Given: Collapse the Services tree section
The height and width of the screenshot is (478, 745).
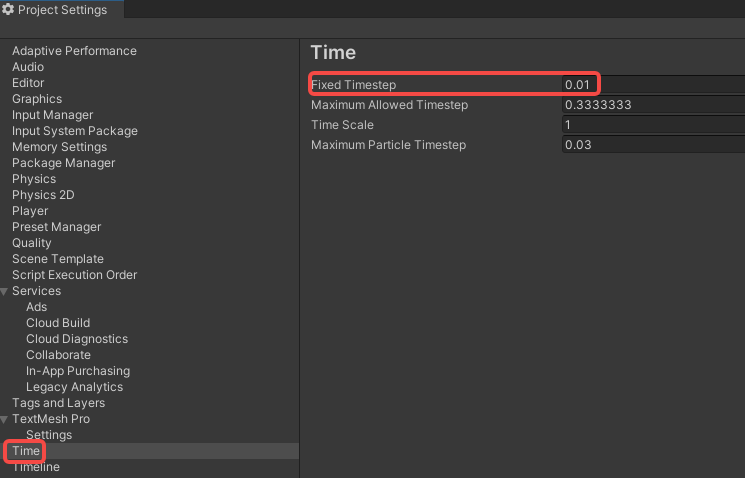Looking at the screenshot, I should [6, 291].
